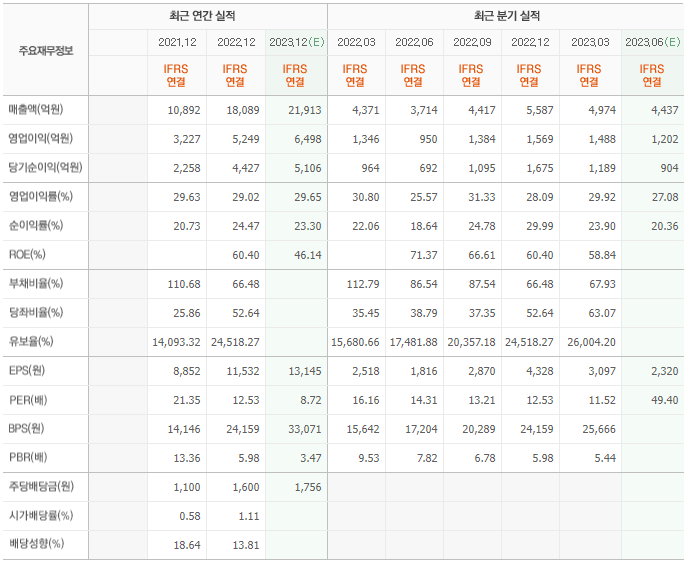Click operating margin value 31.33
The width and height of the screenshot is (686, 564).
click(482, 197)
